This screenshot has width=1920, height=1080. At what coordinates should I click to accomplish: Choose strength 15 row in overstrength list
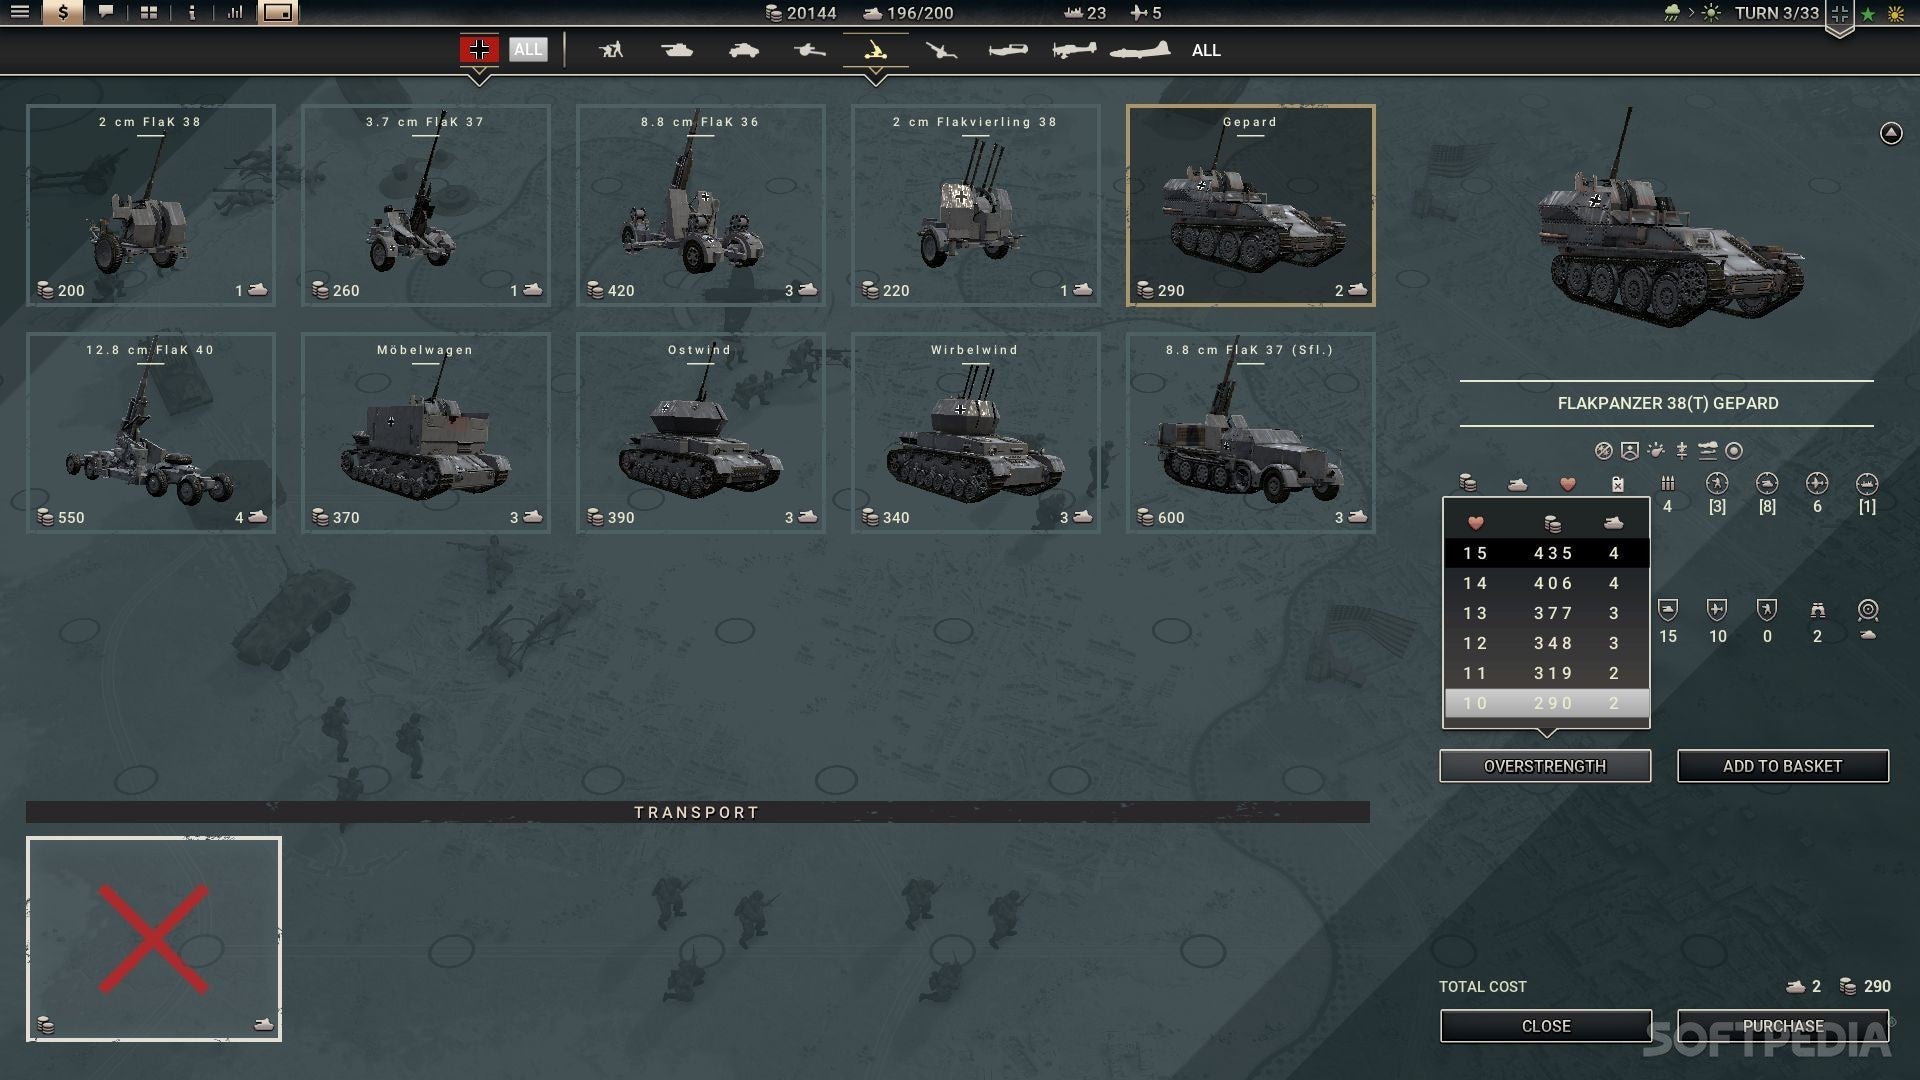click(1546, 553)
